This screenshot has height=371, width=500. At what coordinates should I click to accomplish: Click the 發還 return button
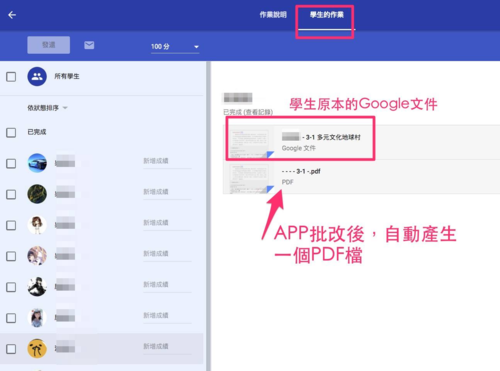(x=49, y=45)
